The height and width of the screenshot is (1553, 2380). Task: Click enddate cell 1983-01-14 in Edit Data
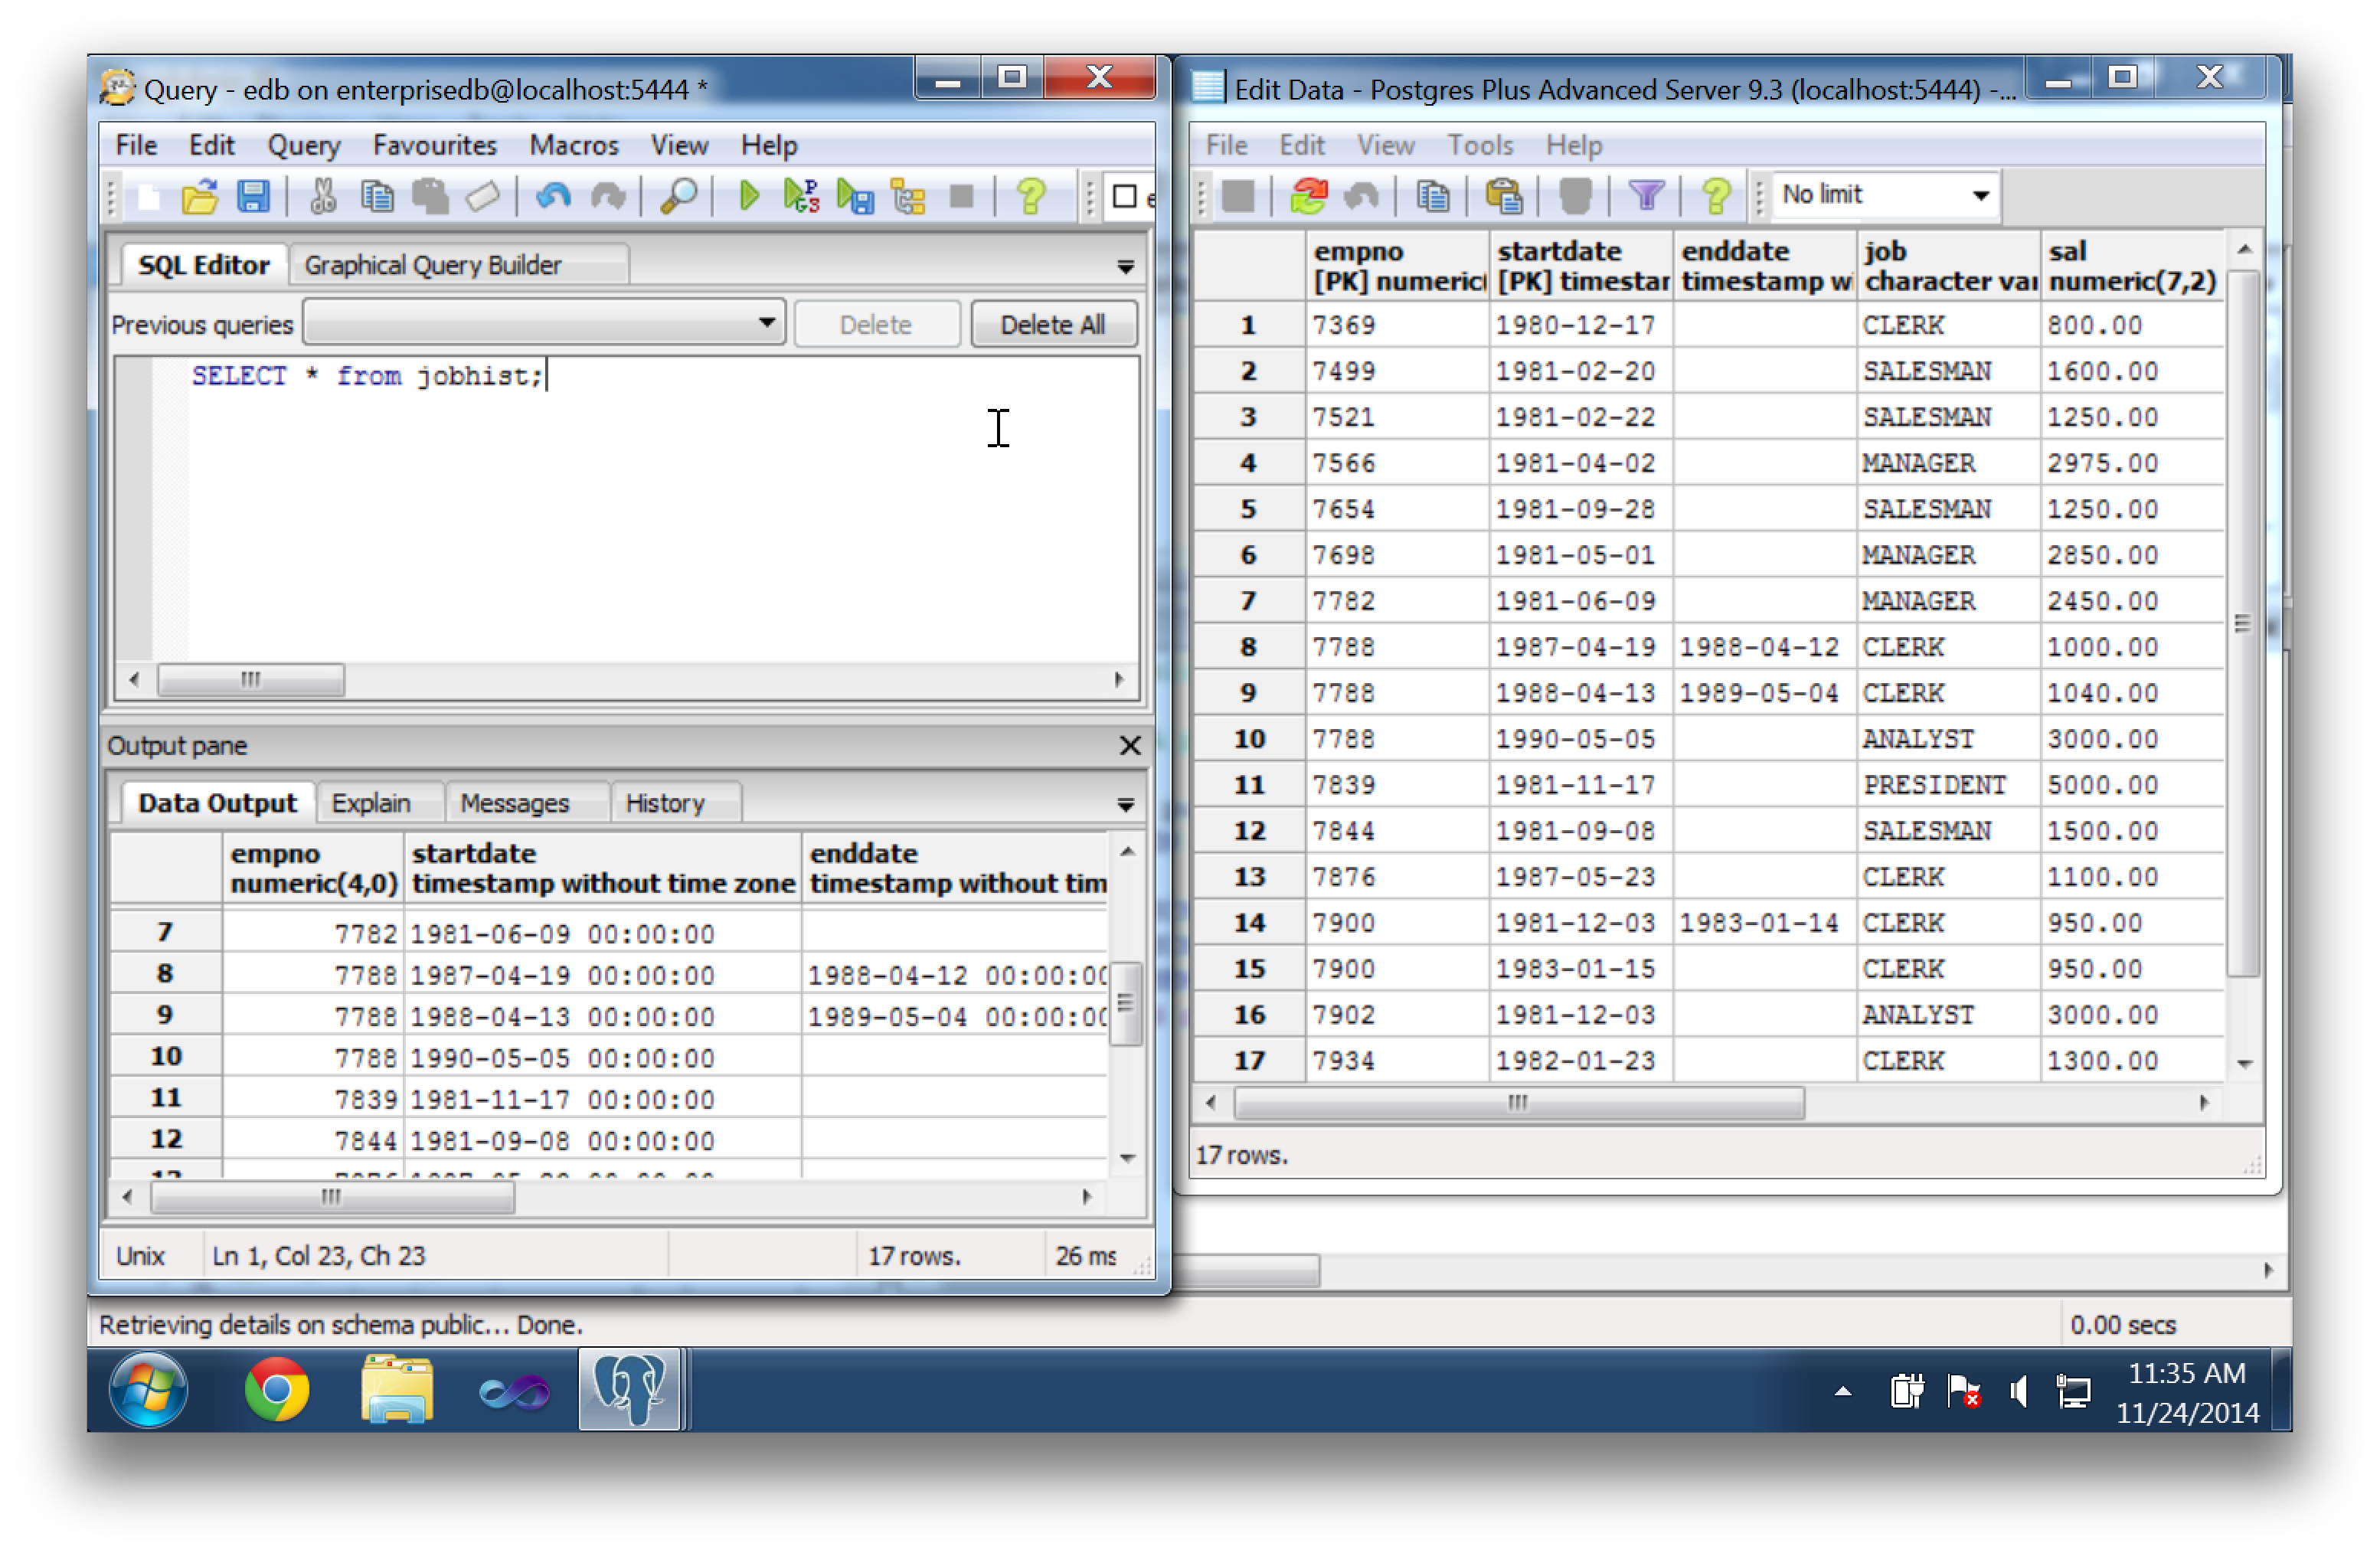click(x=1764, y=924)
